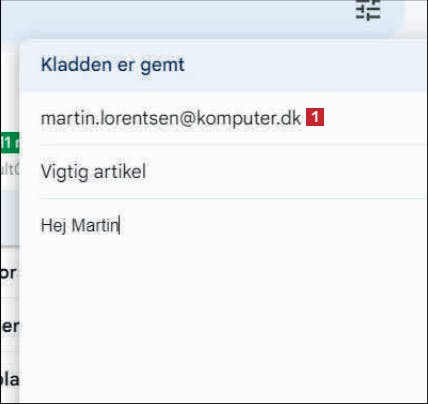Image resolution: width=428 pixels, height=404 pixels.
Task: Click the gray "ult" text at left
Action: pos(10,169)
